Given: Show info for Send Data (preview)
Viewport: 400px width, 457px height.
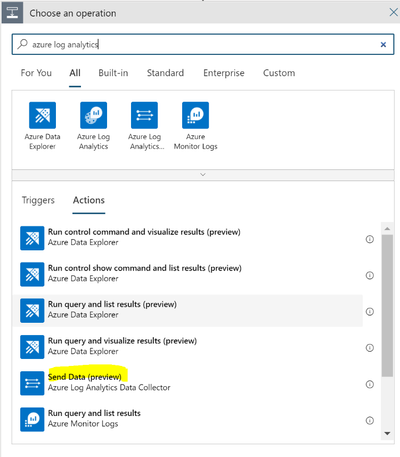Looking at the screenshot, I should [x=370, y=384].
